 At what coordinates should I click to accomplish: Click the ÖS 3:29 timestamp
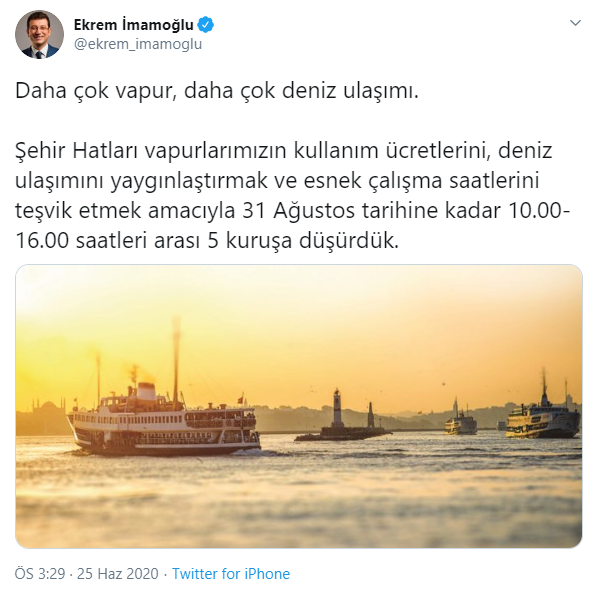[x=40, y=574]
